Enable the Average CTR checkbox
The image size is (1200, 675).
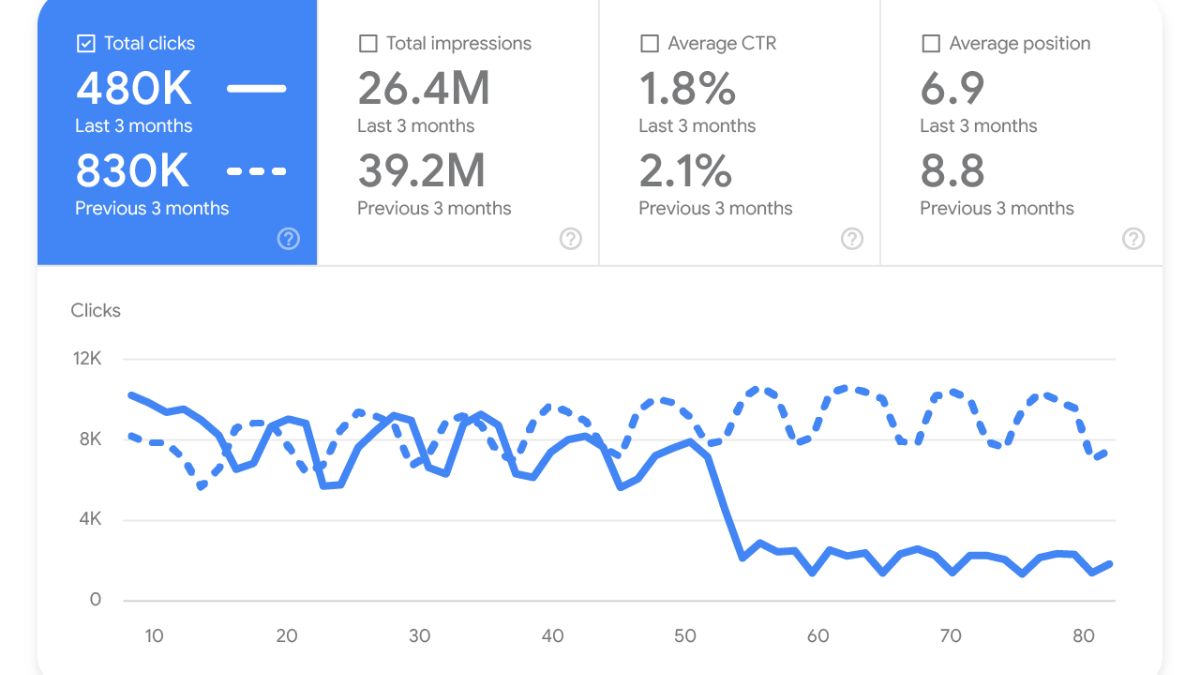[649, 43]
